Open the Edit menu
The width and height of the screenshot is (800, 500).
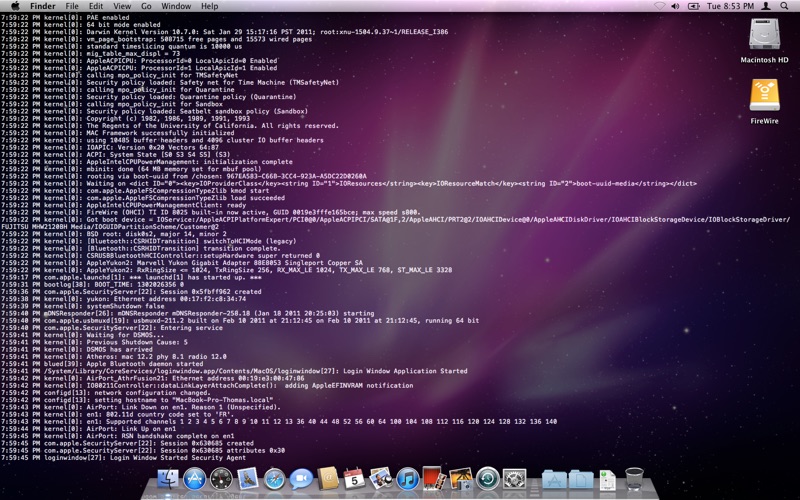click(x=96, y=6)
